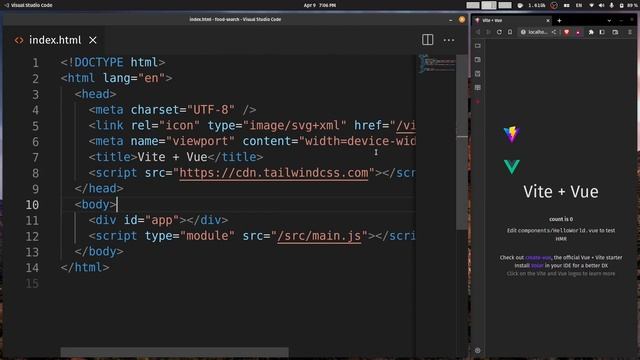Reload the browser page
Screen dimensions: 640x360
499,32
